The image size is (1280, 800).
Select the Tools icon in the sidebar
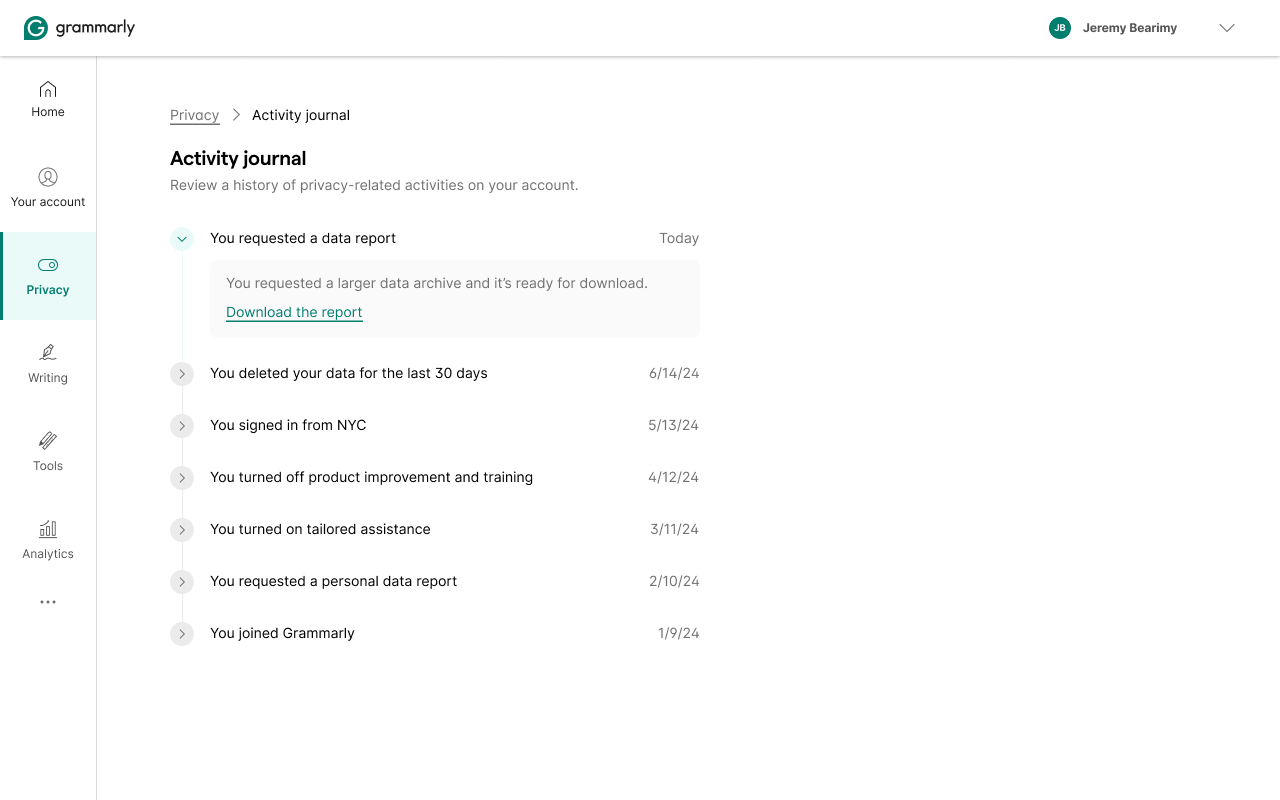[x=47, y=441]
